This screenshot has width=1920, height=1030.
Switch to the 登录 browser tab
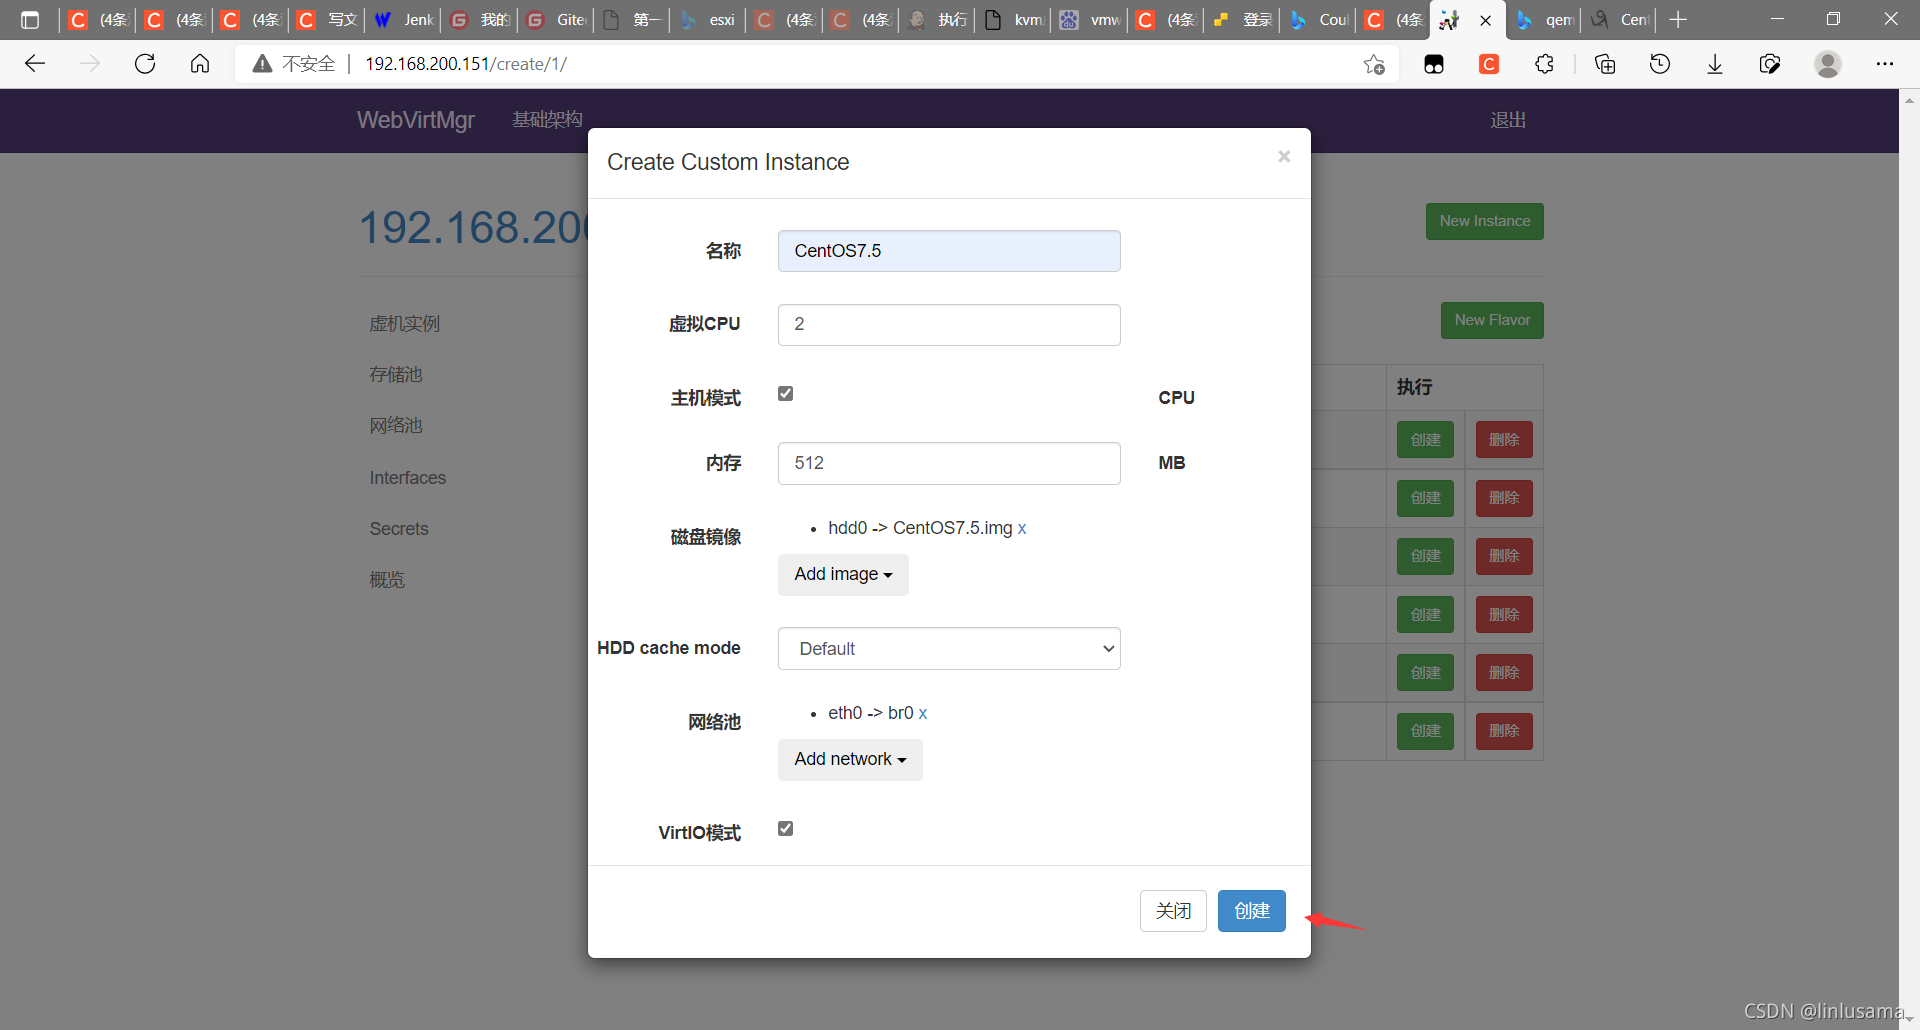[x=1242, y=20]
